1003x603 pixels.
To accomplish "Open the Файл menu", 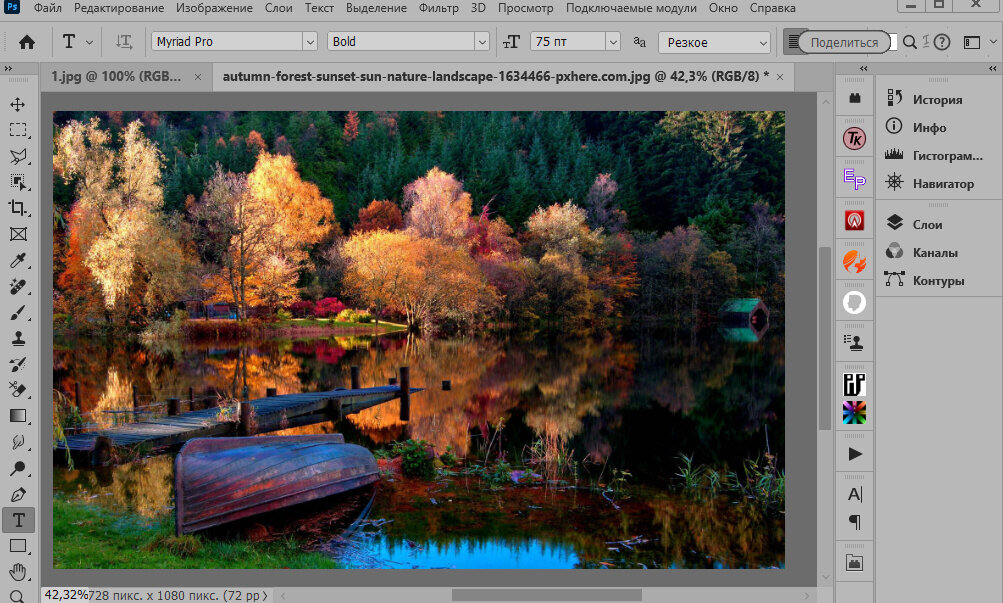I will coord(47,8).
